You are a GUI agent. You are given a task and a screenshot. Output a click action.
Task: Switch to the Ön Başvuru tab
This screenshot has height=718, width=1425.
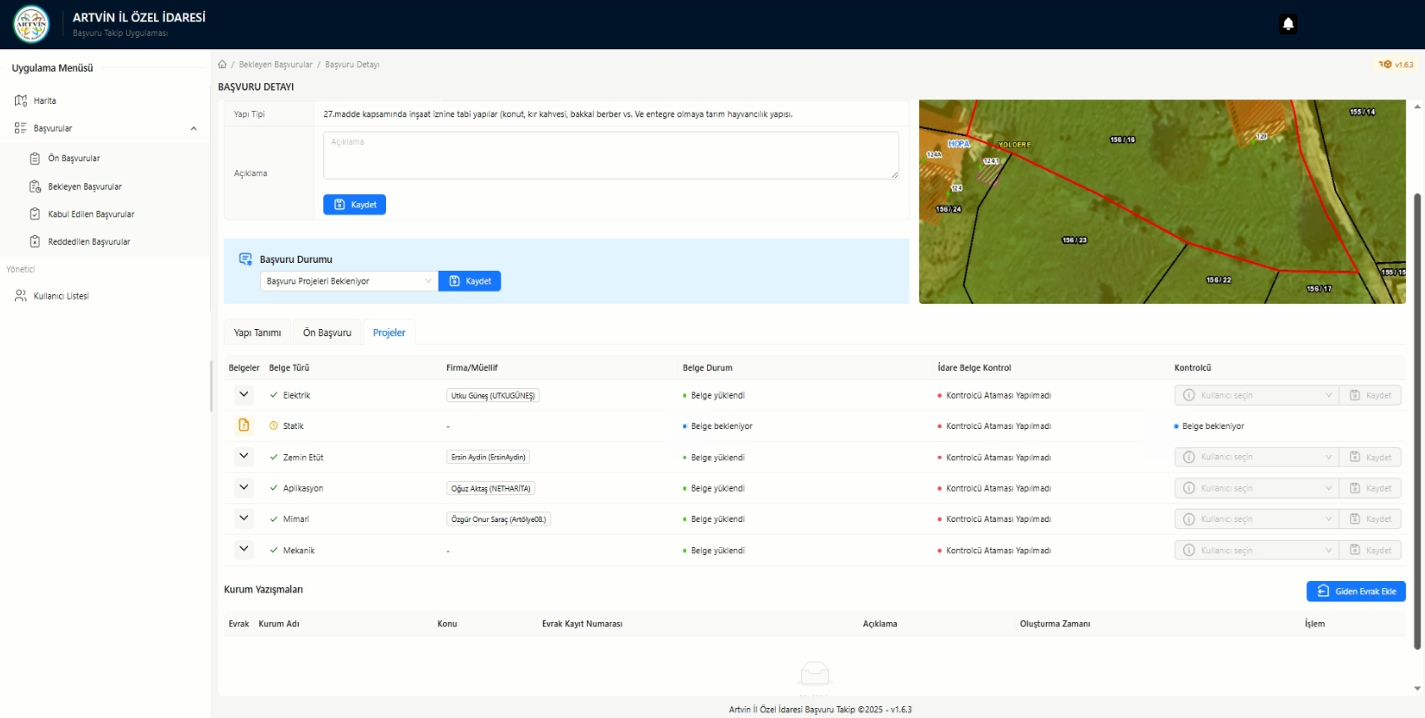[x=327, y=333]
